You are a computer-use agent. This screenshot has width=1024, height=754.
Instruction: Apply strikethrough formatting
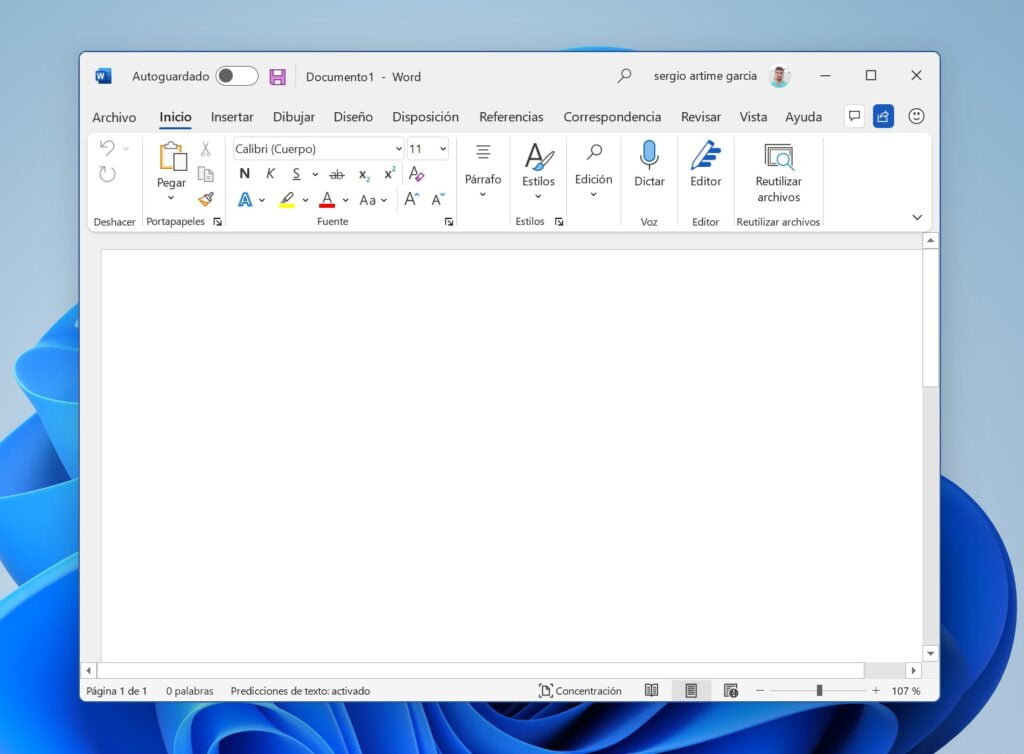click(337, 173)
